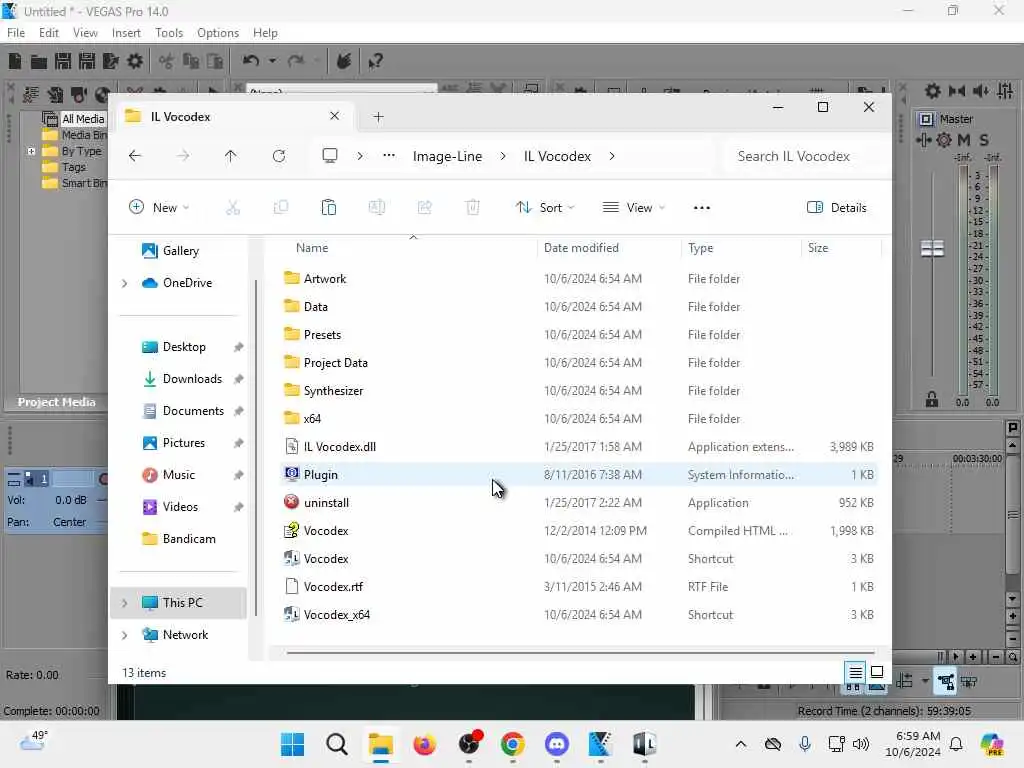1024x768 pixels.
Task: Open the File menu in VEGAS Pro
Action: point(16,33)
